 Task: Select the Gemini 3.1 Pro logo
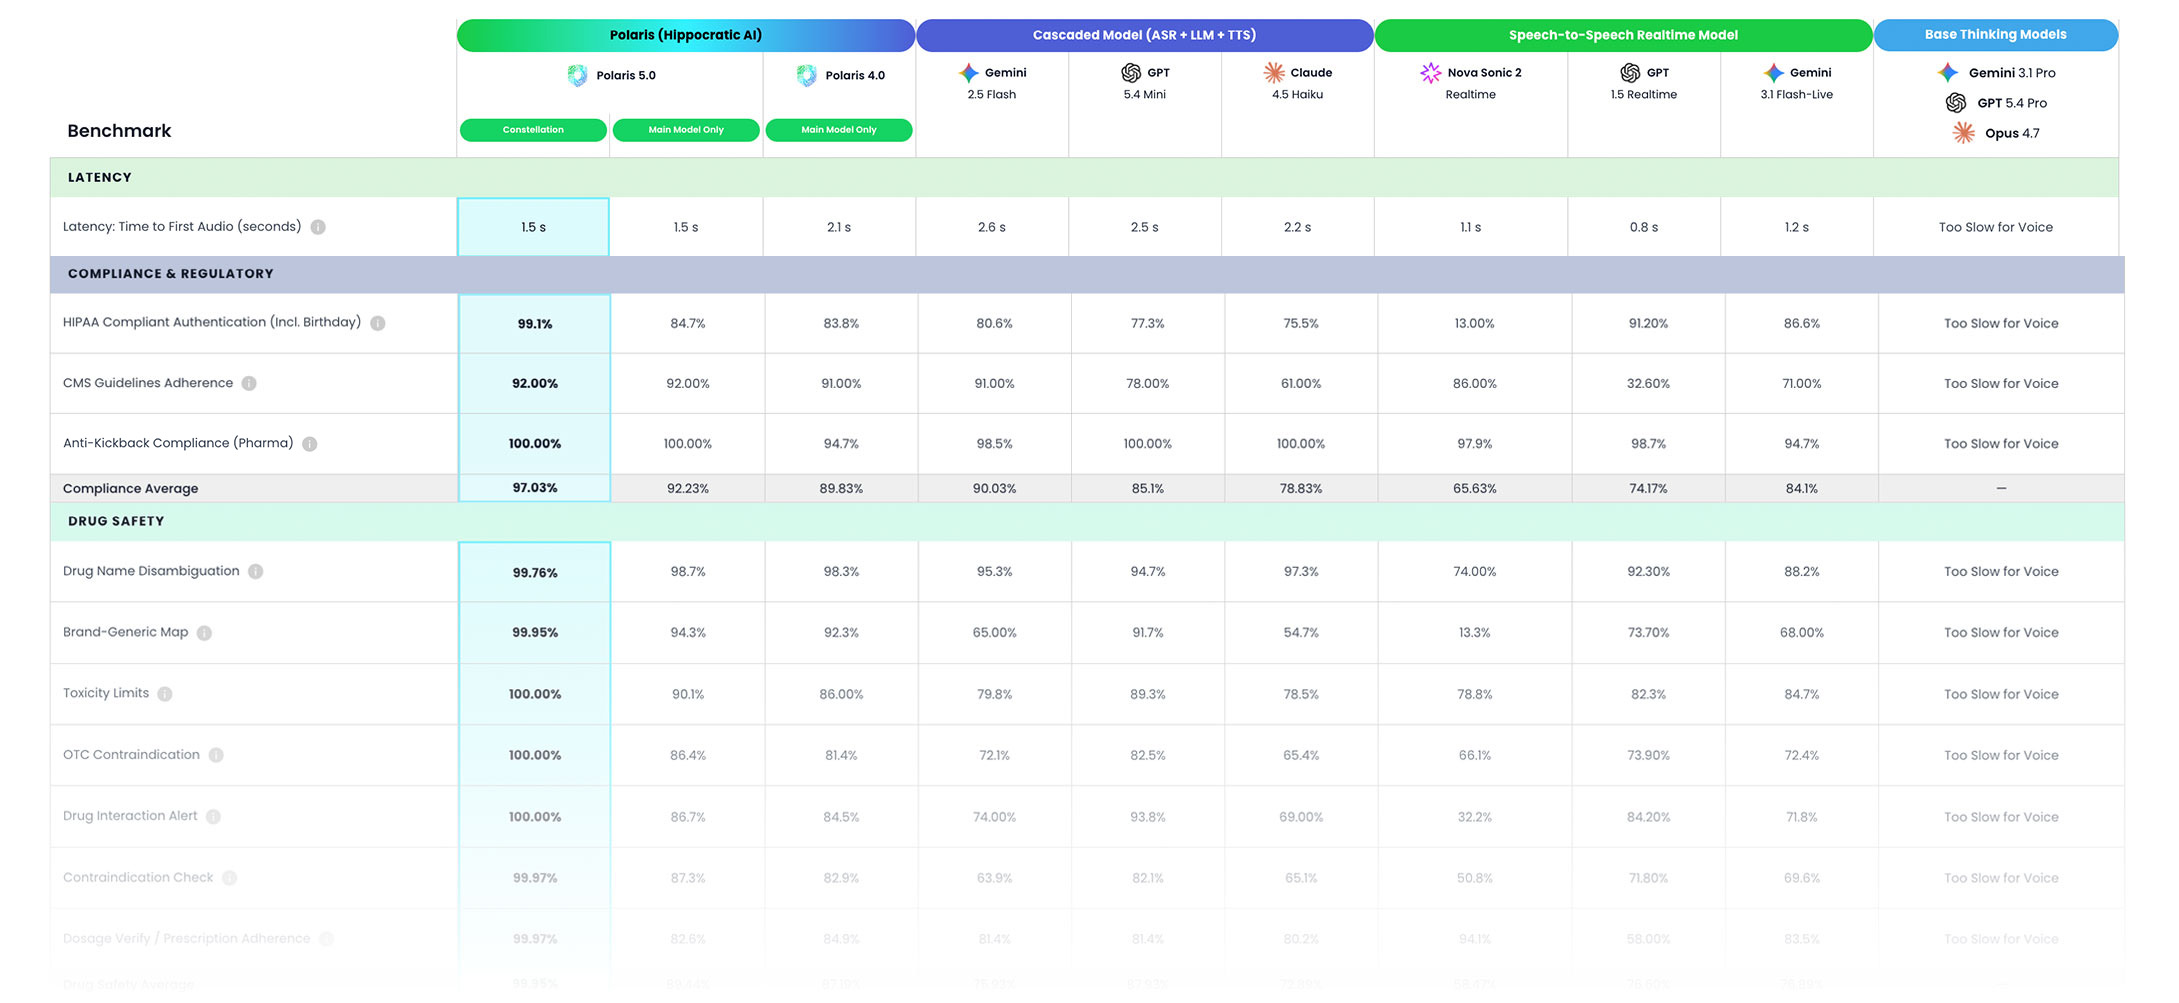click(x=1948, y=72)
